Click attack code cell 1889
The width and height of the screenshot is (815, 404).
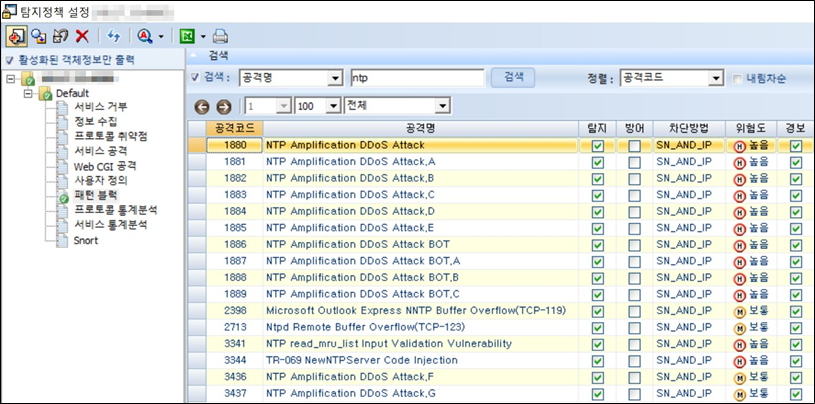[x=235, y=294]
